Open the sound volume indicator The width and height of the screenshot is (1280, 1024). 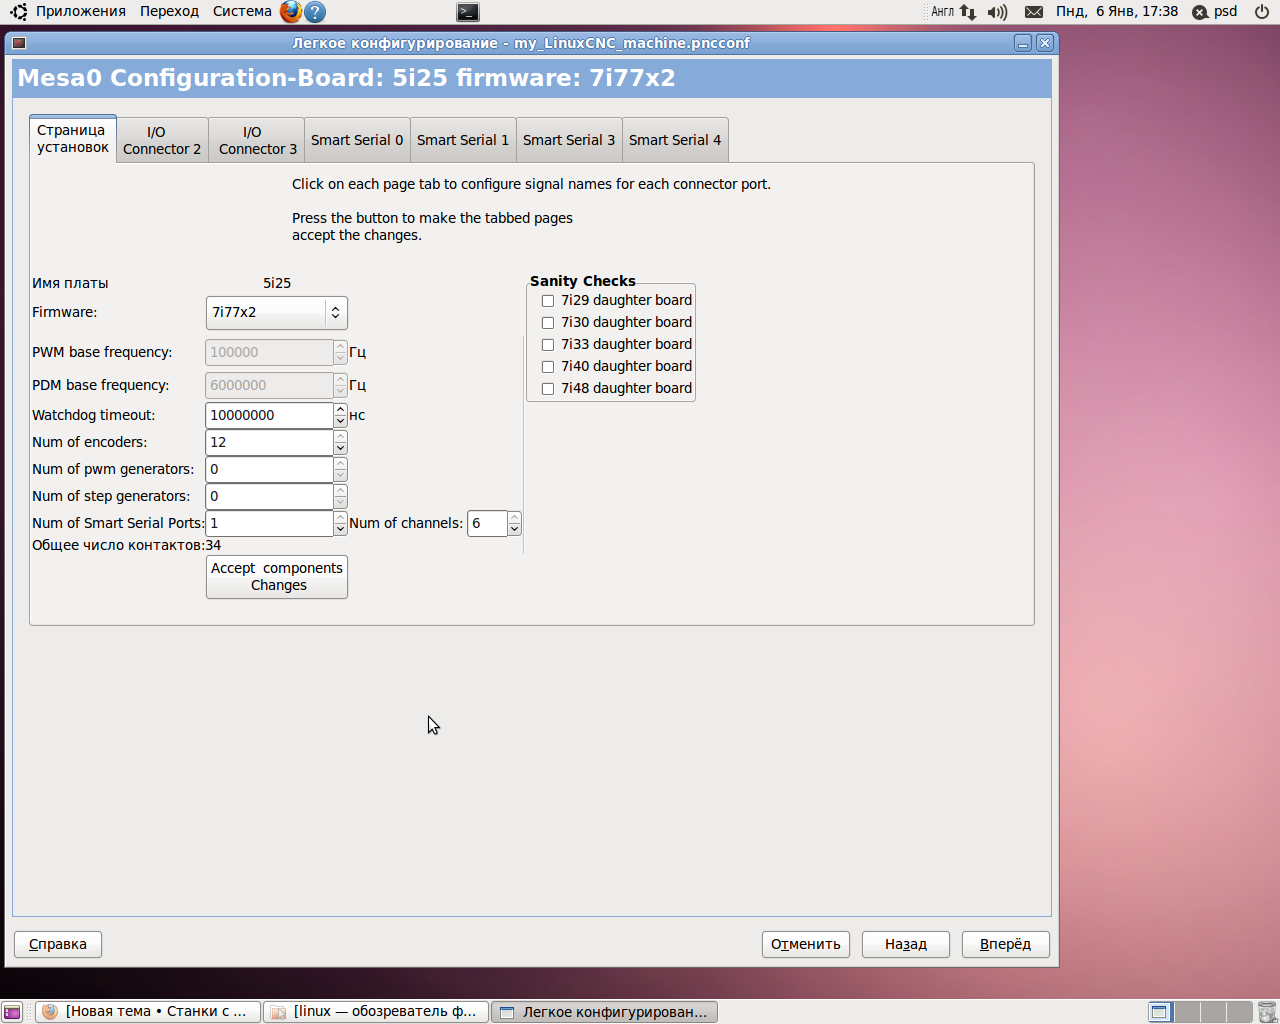click(997, 12)
